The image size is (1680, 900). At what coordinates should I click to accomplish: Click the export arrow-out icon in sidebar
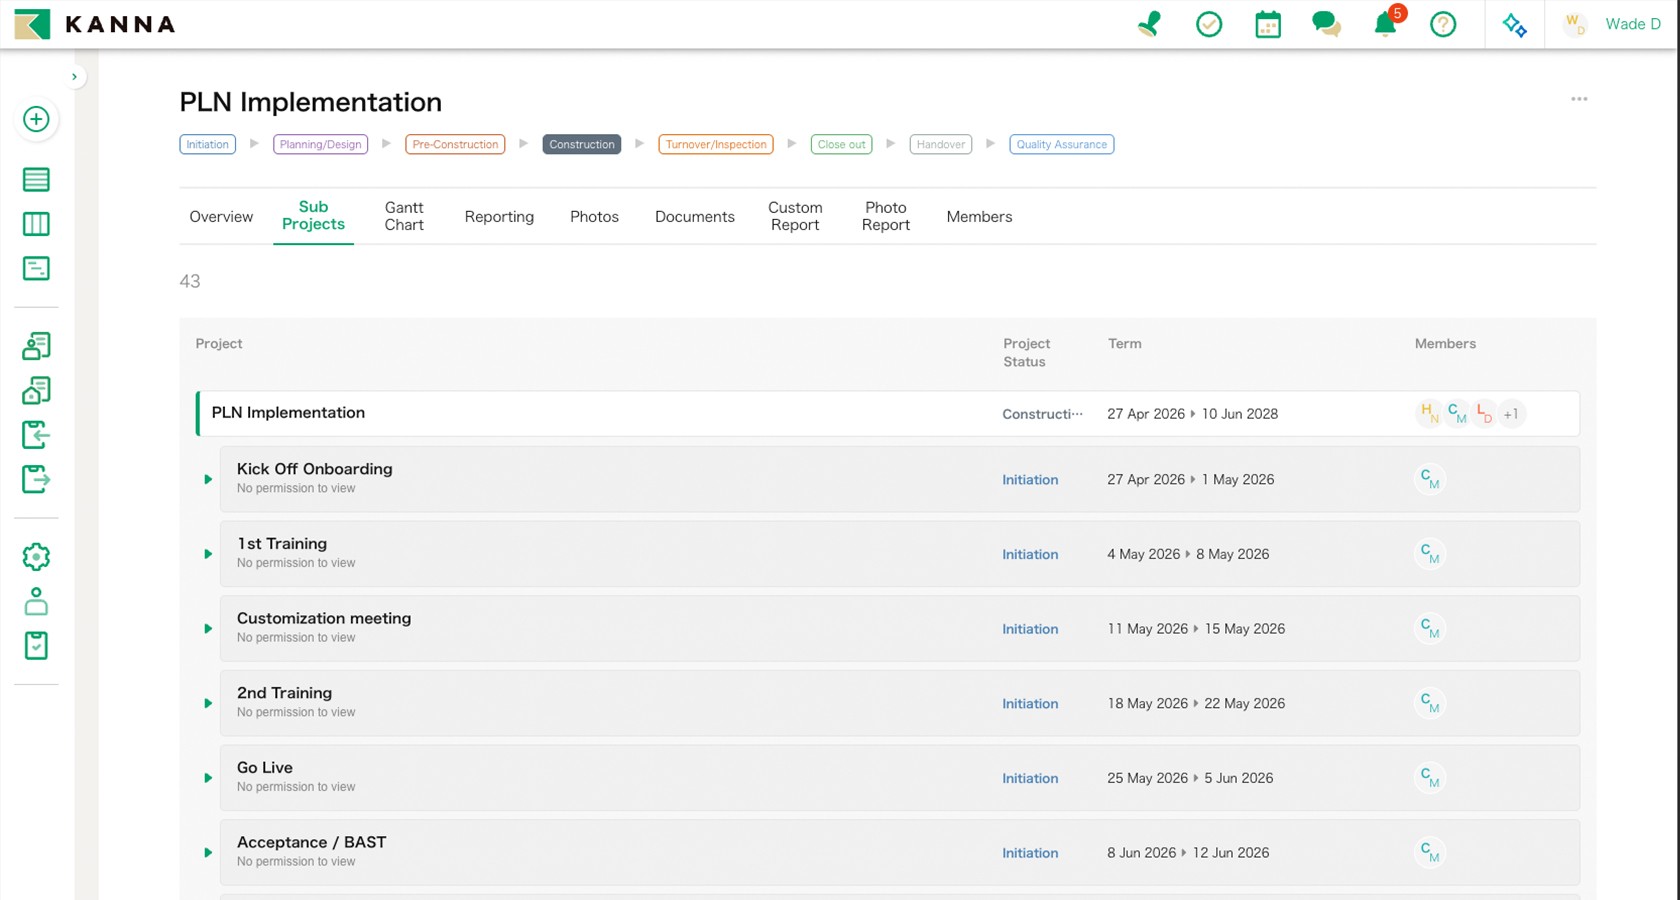coord(36,479)
